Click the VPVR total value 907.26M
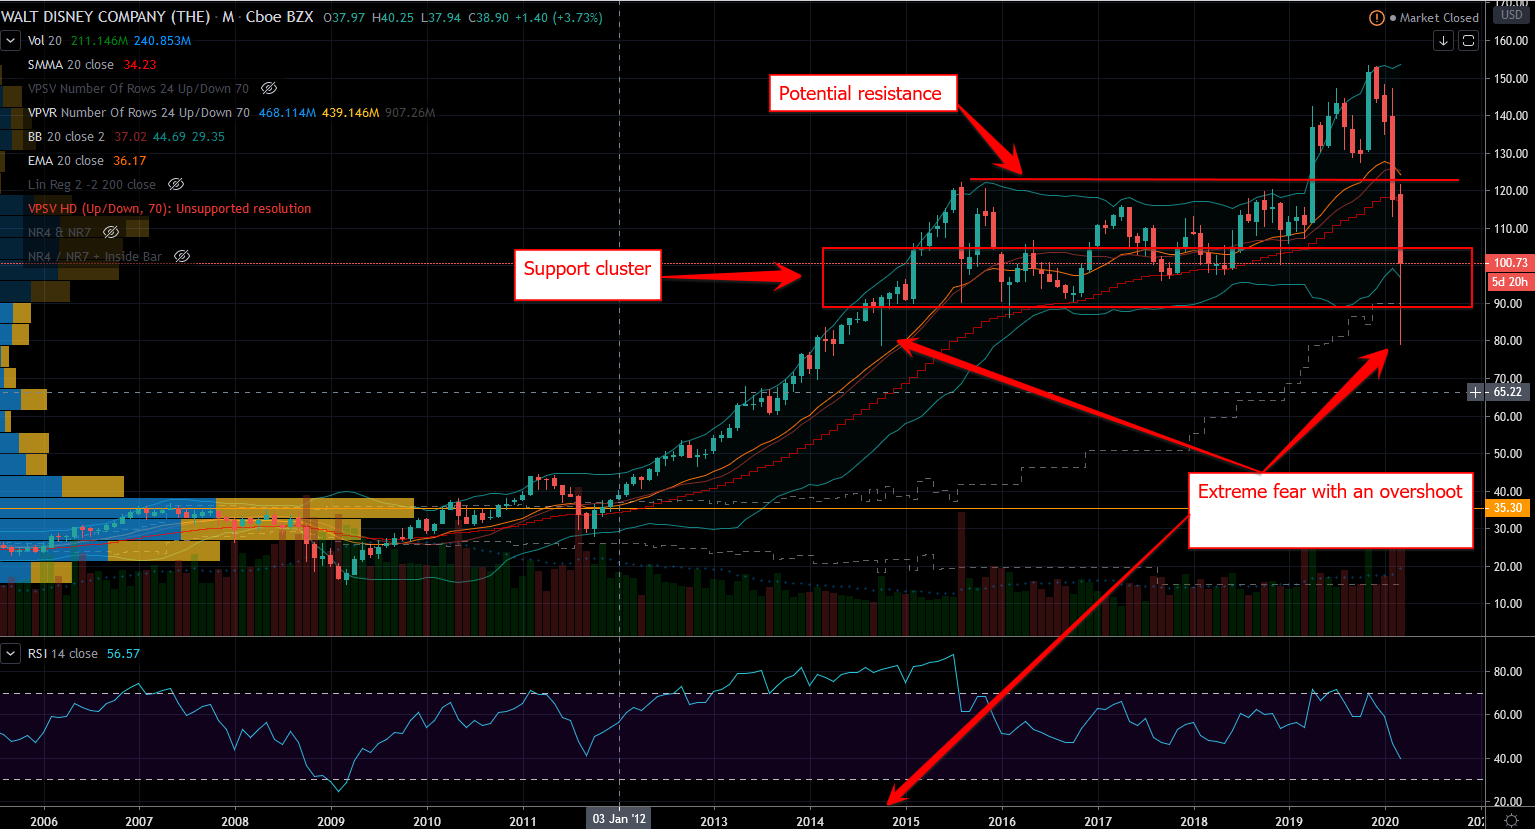1535x829 pixels. (409, 113)
